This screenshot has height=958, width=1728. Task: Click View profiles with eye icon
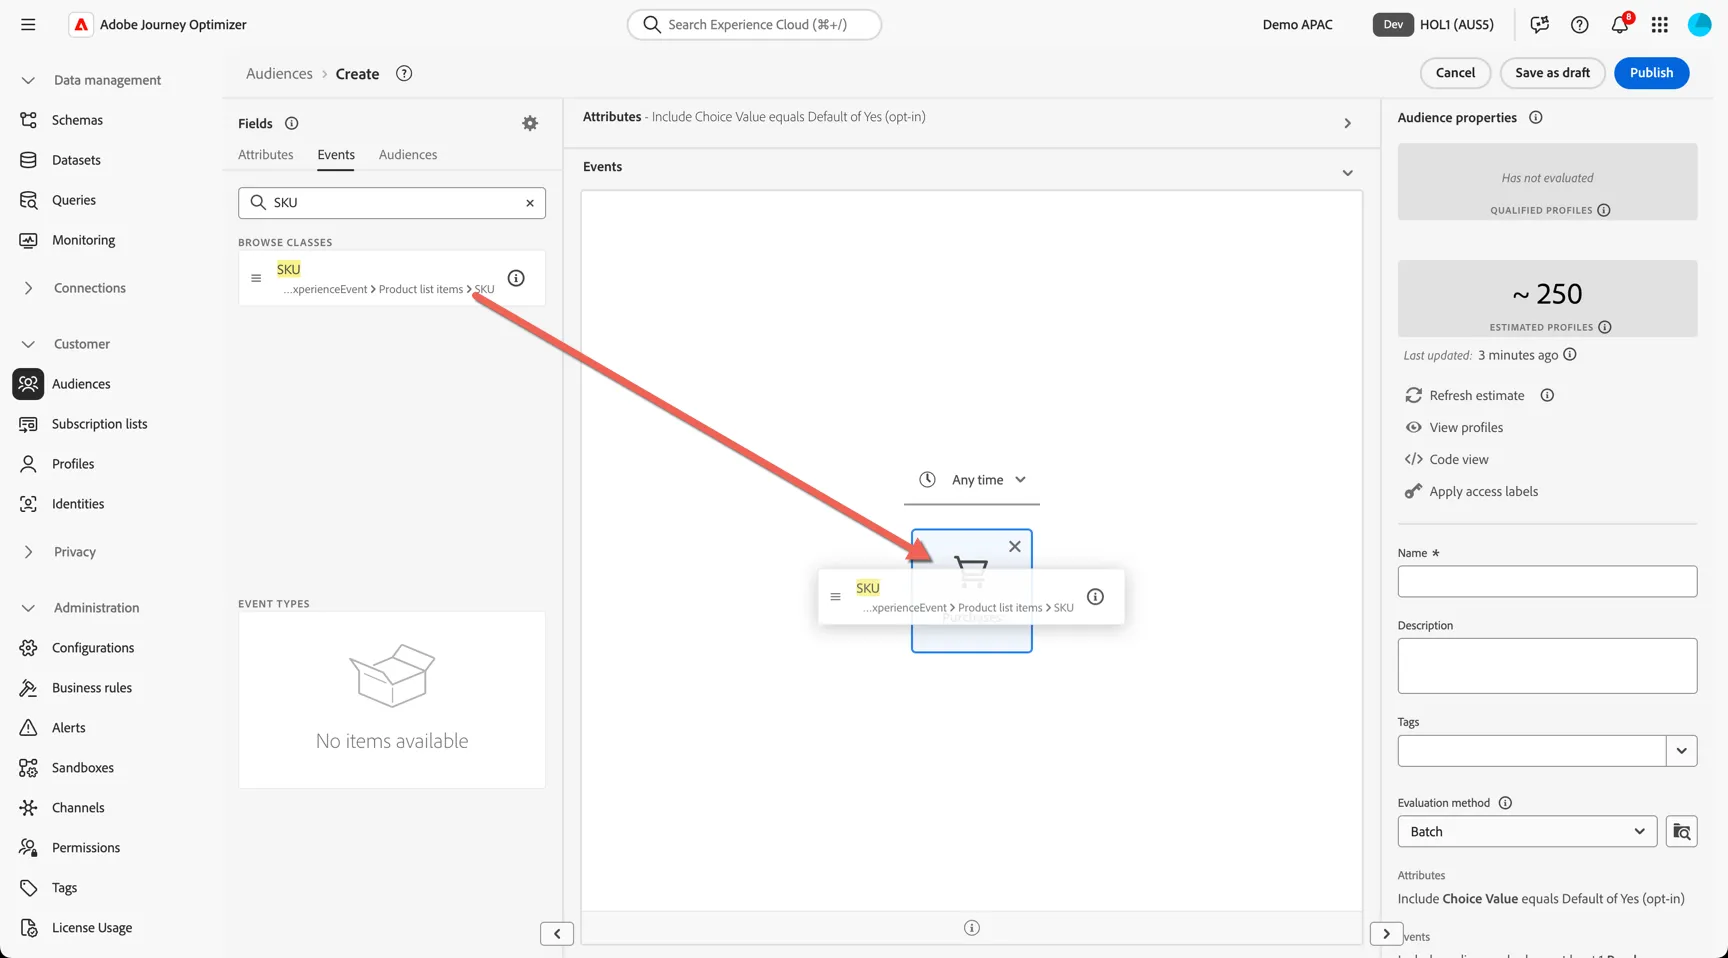click(1454, 427)
